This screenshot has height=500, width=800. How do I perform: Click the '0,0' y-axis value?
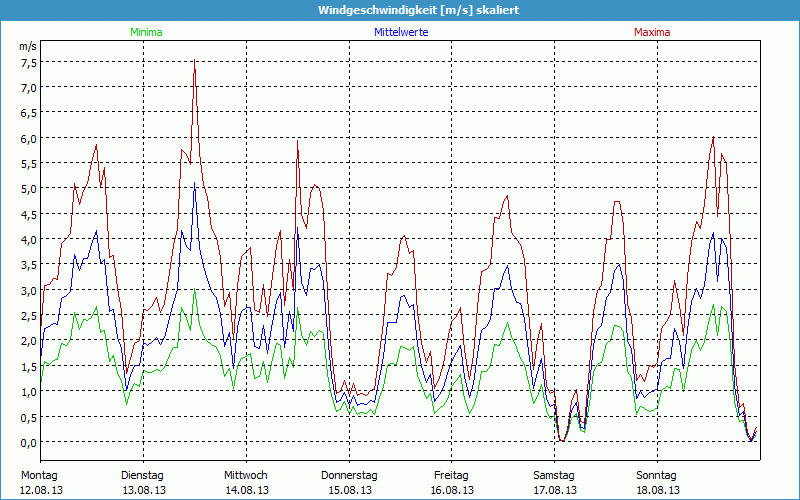pos(29,443)
